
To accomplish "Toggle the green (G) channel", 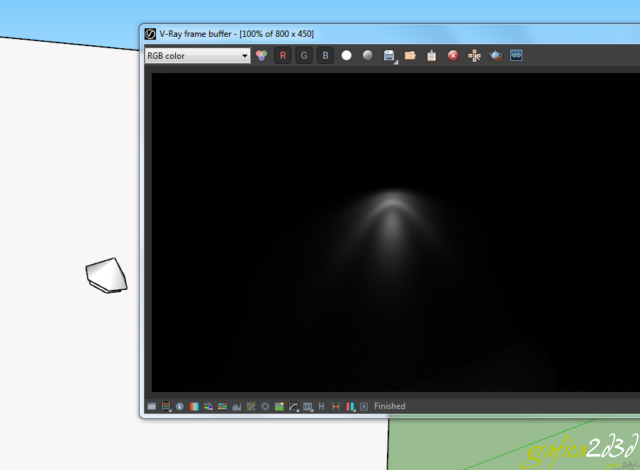I will pos(304,55).
